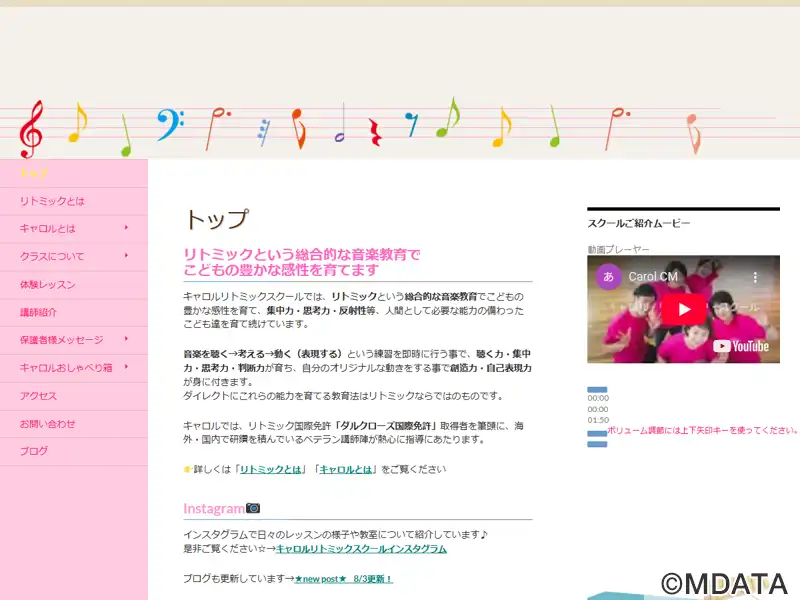Click the blue media player bar above 00:00
800x600 pixels.
(597, 389)
